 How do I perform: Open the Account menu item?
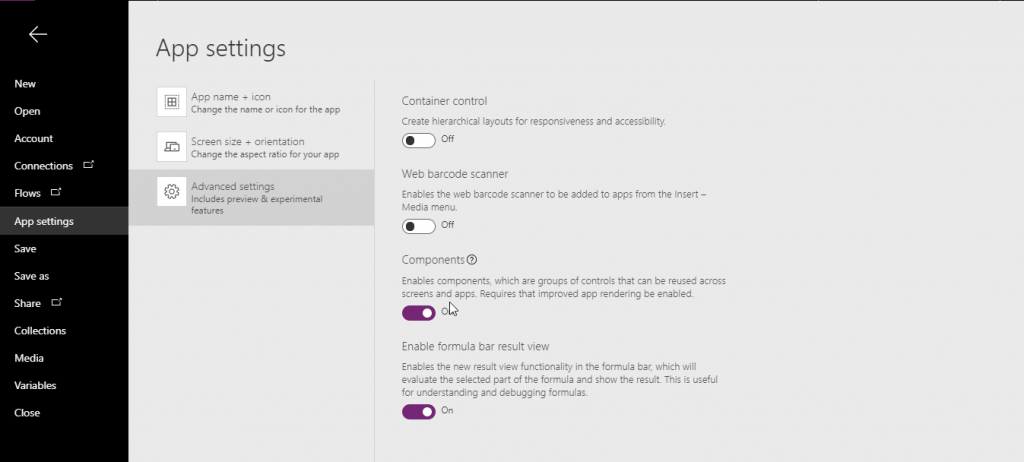tap(34, 139)
